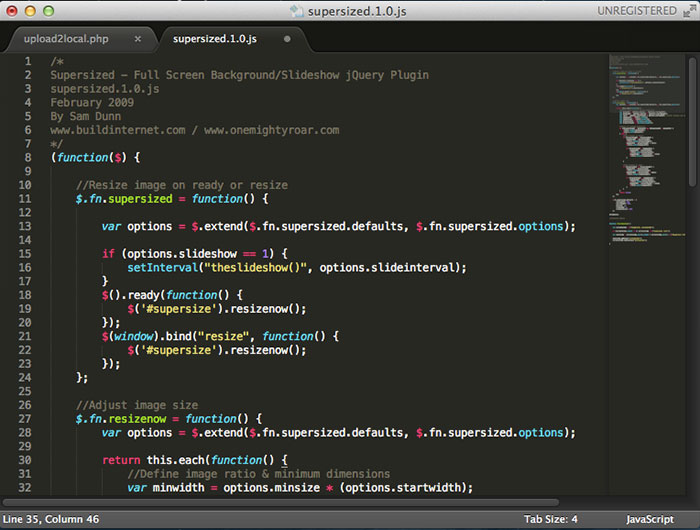Click '$.fn.supersized' on line 11

(124, 199)
